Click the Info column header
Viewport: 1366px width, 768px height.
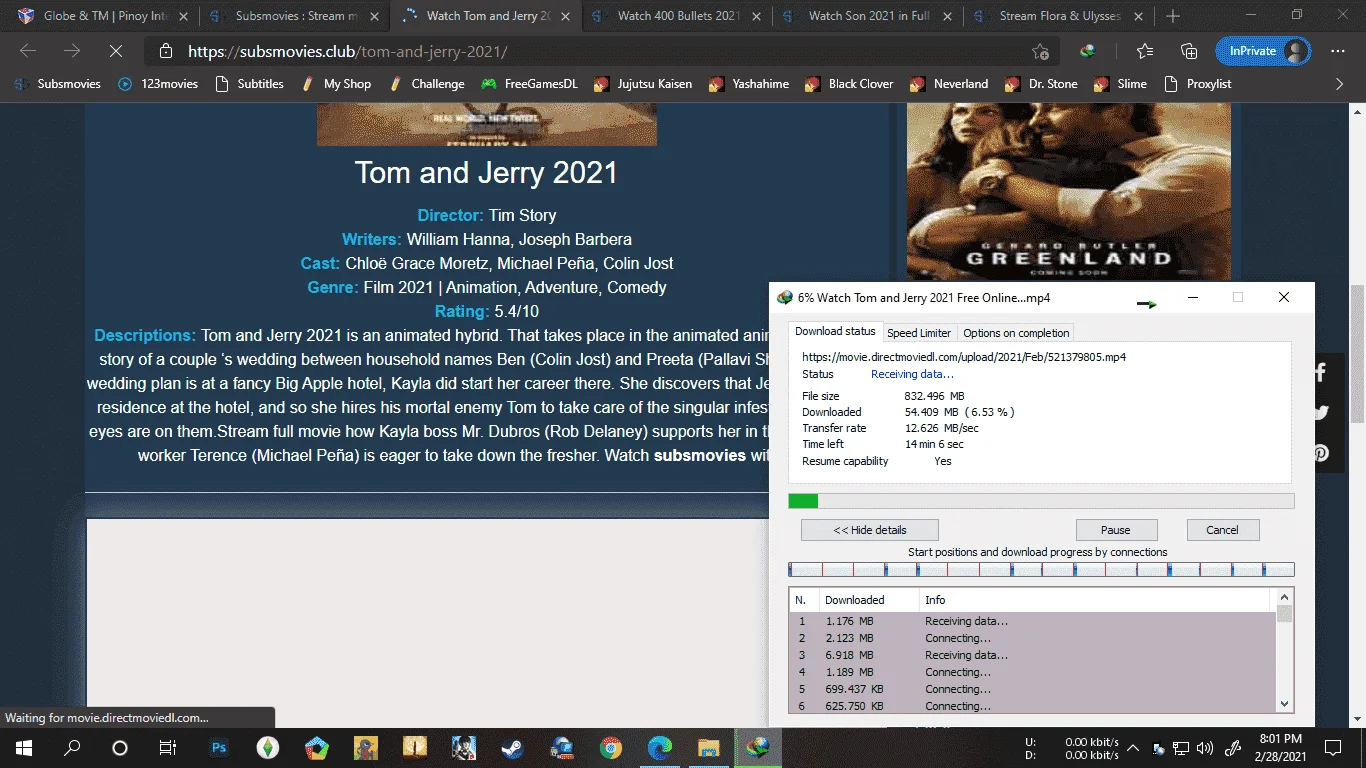click(x=1095, y=600)
